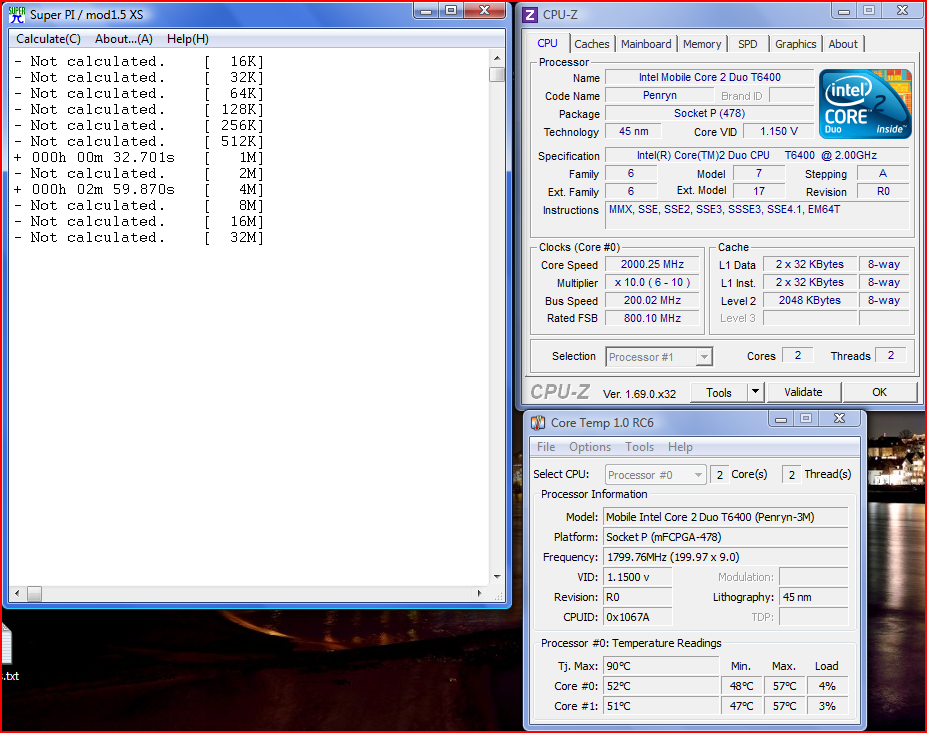
Task: Open Help menu in Super PI
Action: pyautogui.click(x=188, y=39)
